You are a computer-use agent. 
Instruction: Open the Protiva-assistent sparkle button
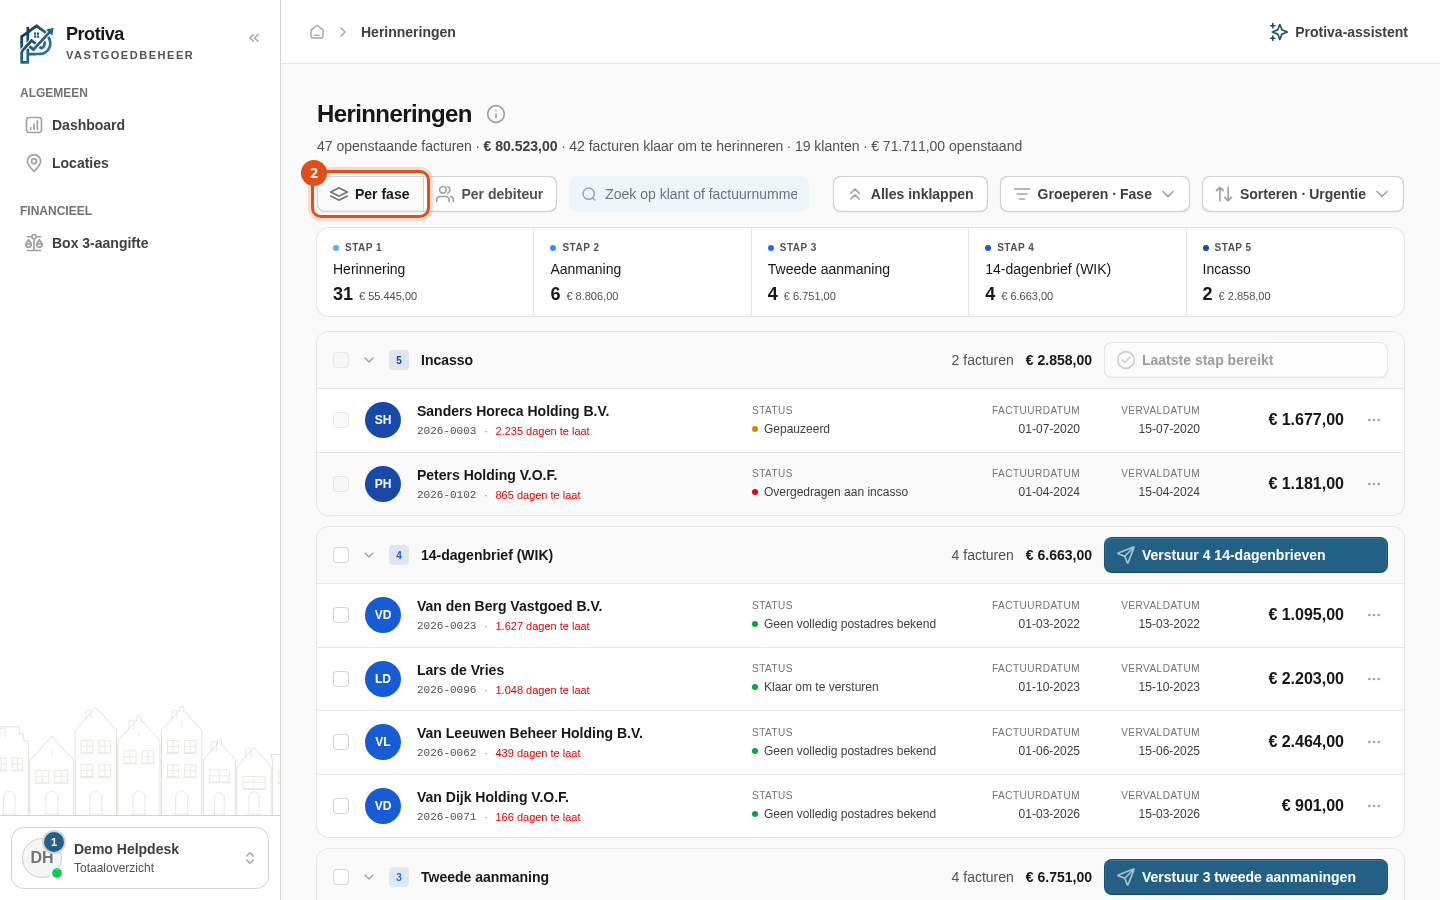coord(1338,32)
